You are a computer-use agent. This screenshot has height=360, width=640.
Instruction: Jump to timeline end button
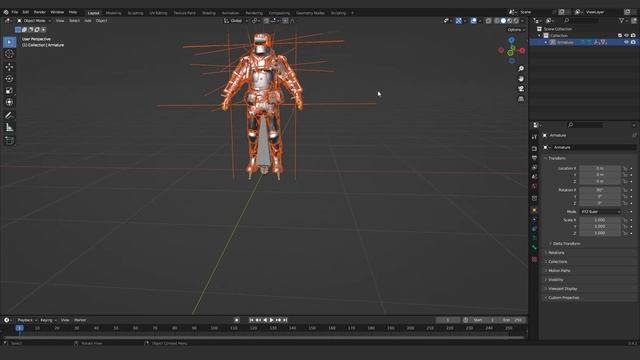click(285, 320)
